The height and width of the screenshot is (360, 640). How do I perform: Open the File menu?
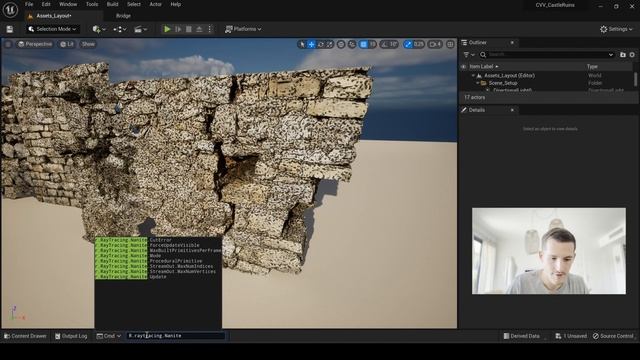tap(29, 4)
